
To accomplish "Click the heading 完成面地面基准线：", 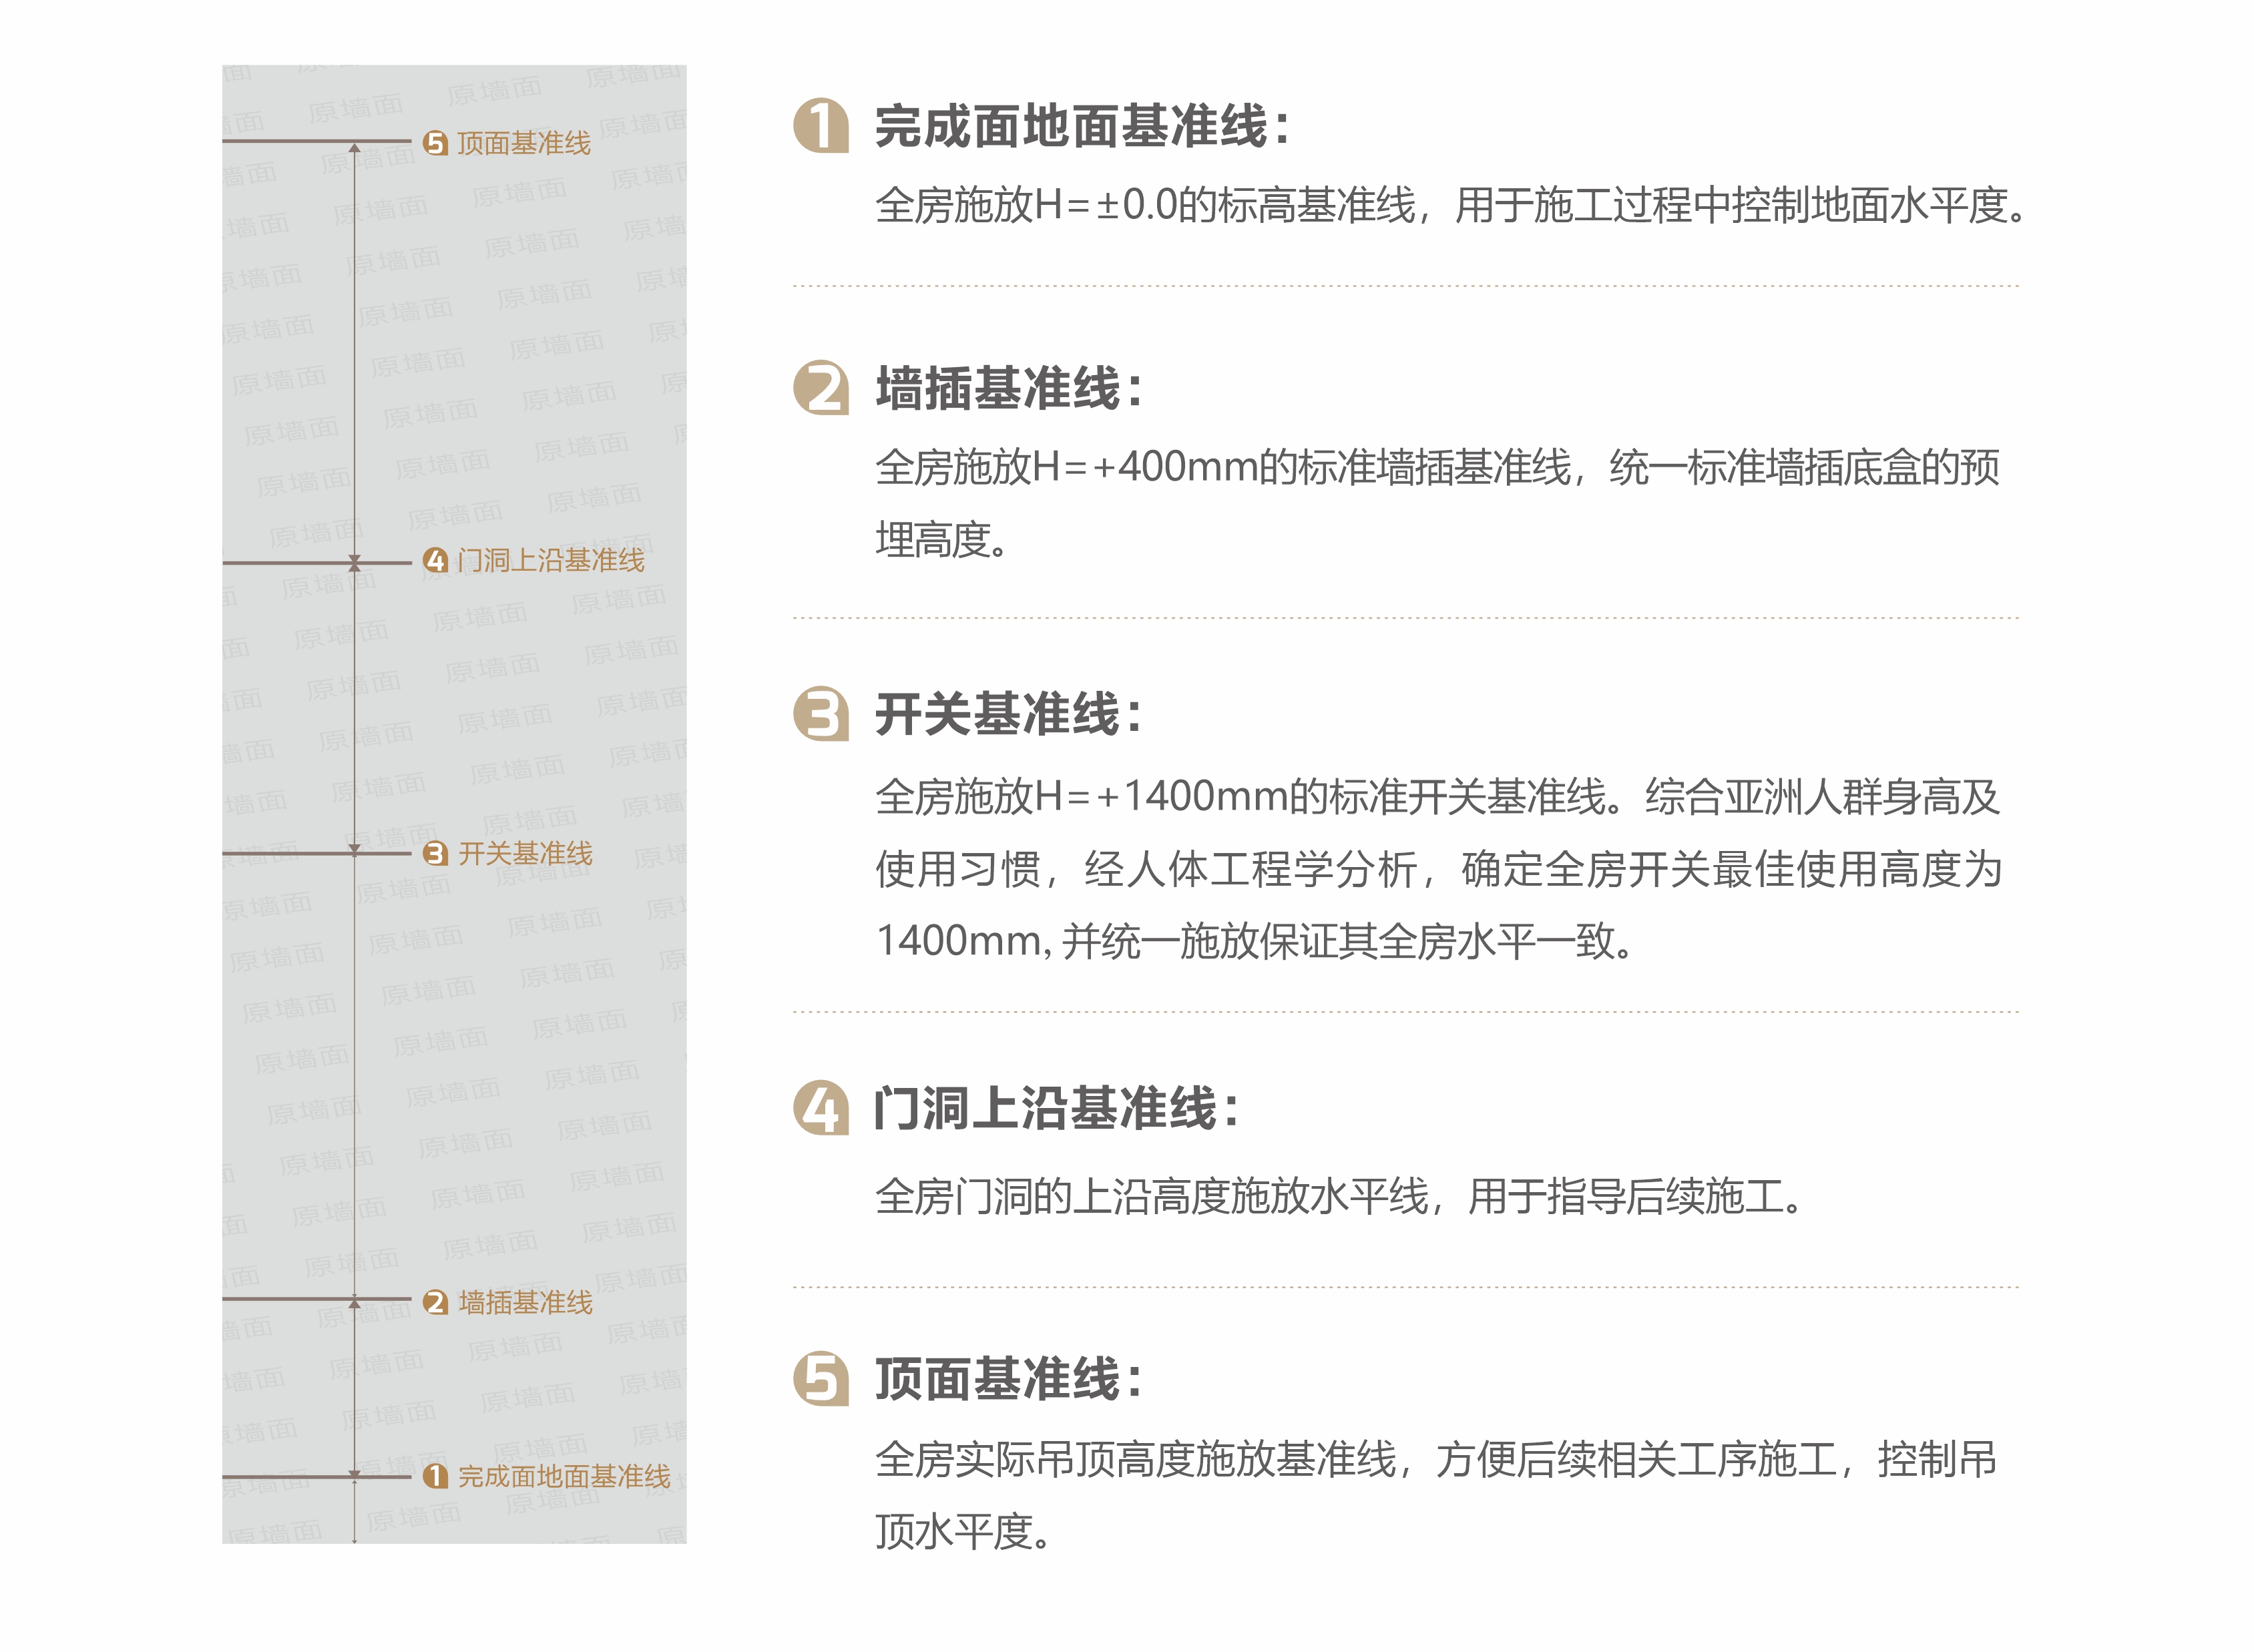I will click(x=1083, y=126).
